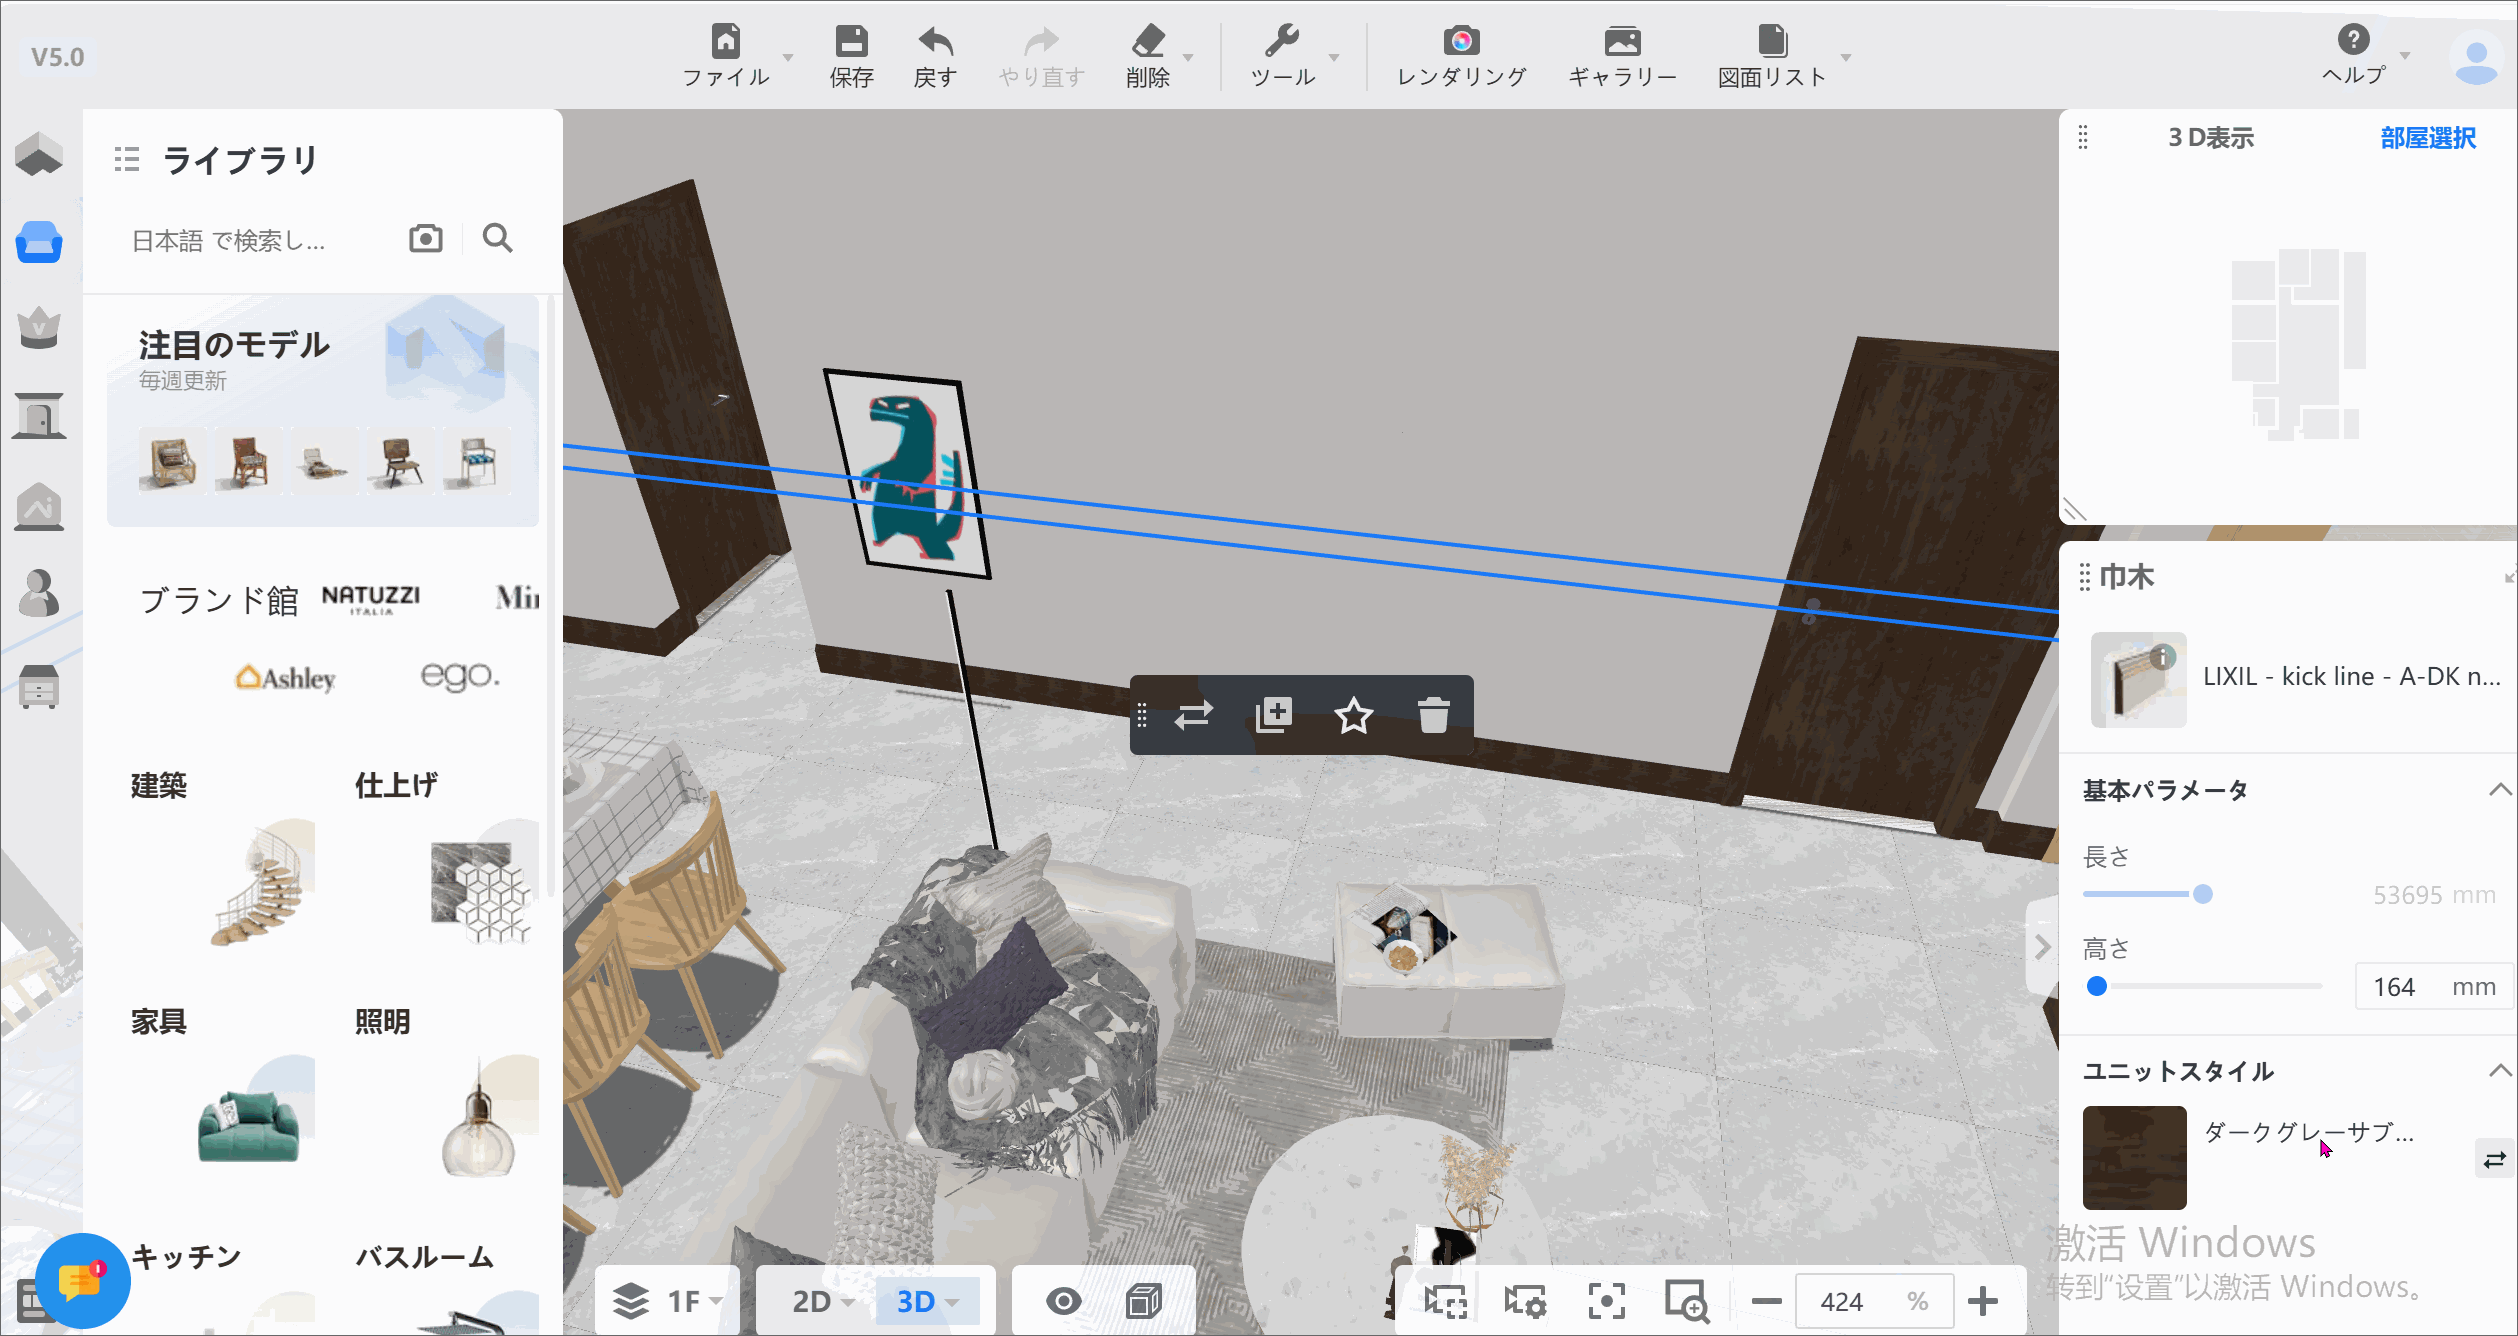Open the ツール wrench menu
Screen dimensions: 2518x1336
pos(1282,56)
